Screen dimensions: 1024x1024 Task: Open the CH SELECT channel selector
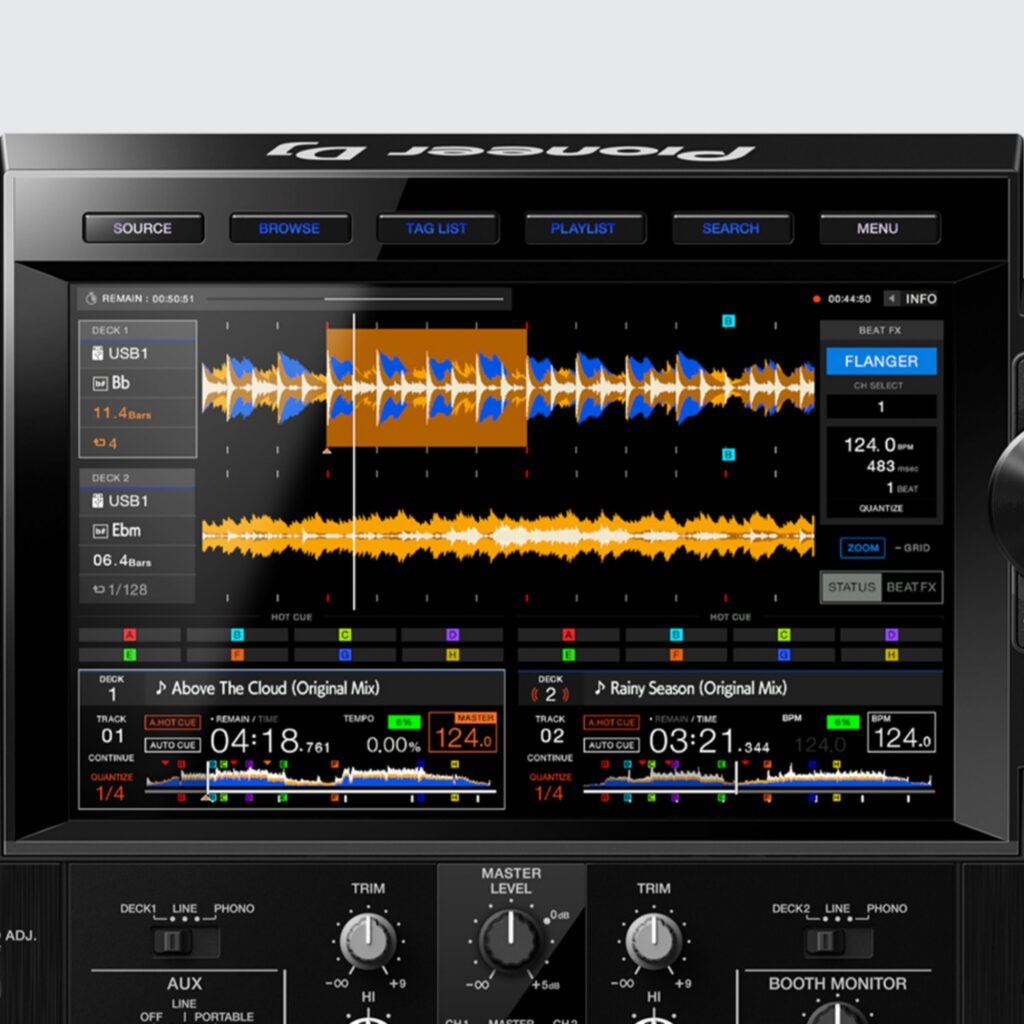(x=881, y=407)
